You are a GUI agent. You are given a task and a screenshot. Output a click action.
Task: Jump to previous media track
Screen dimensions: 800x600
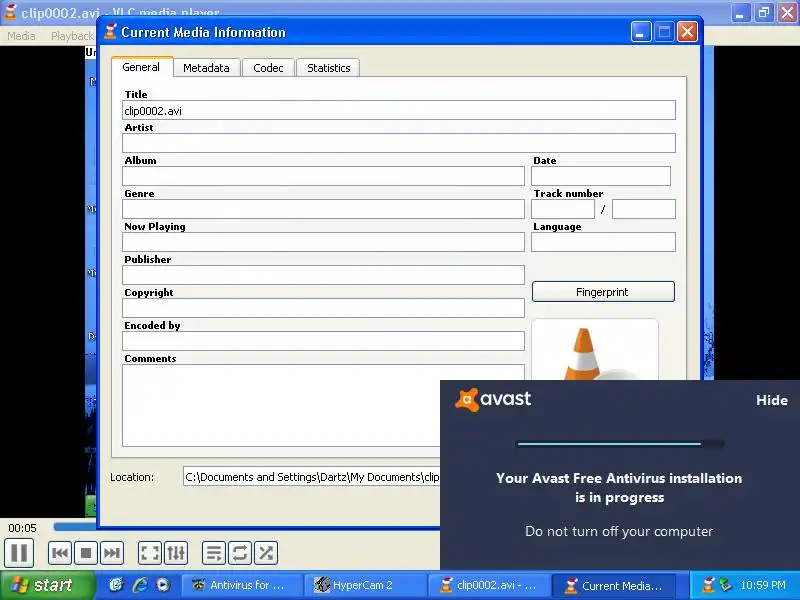click(x=60, y=553)
